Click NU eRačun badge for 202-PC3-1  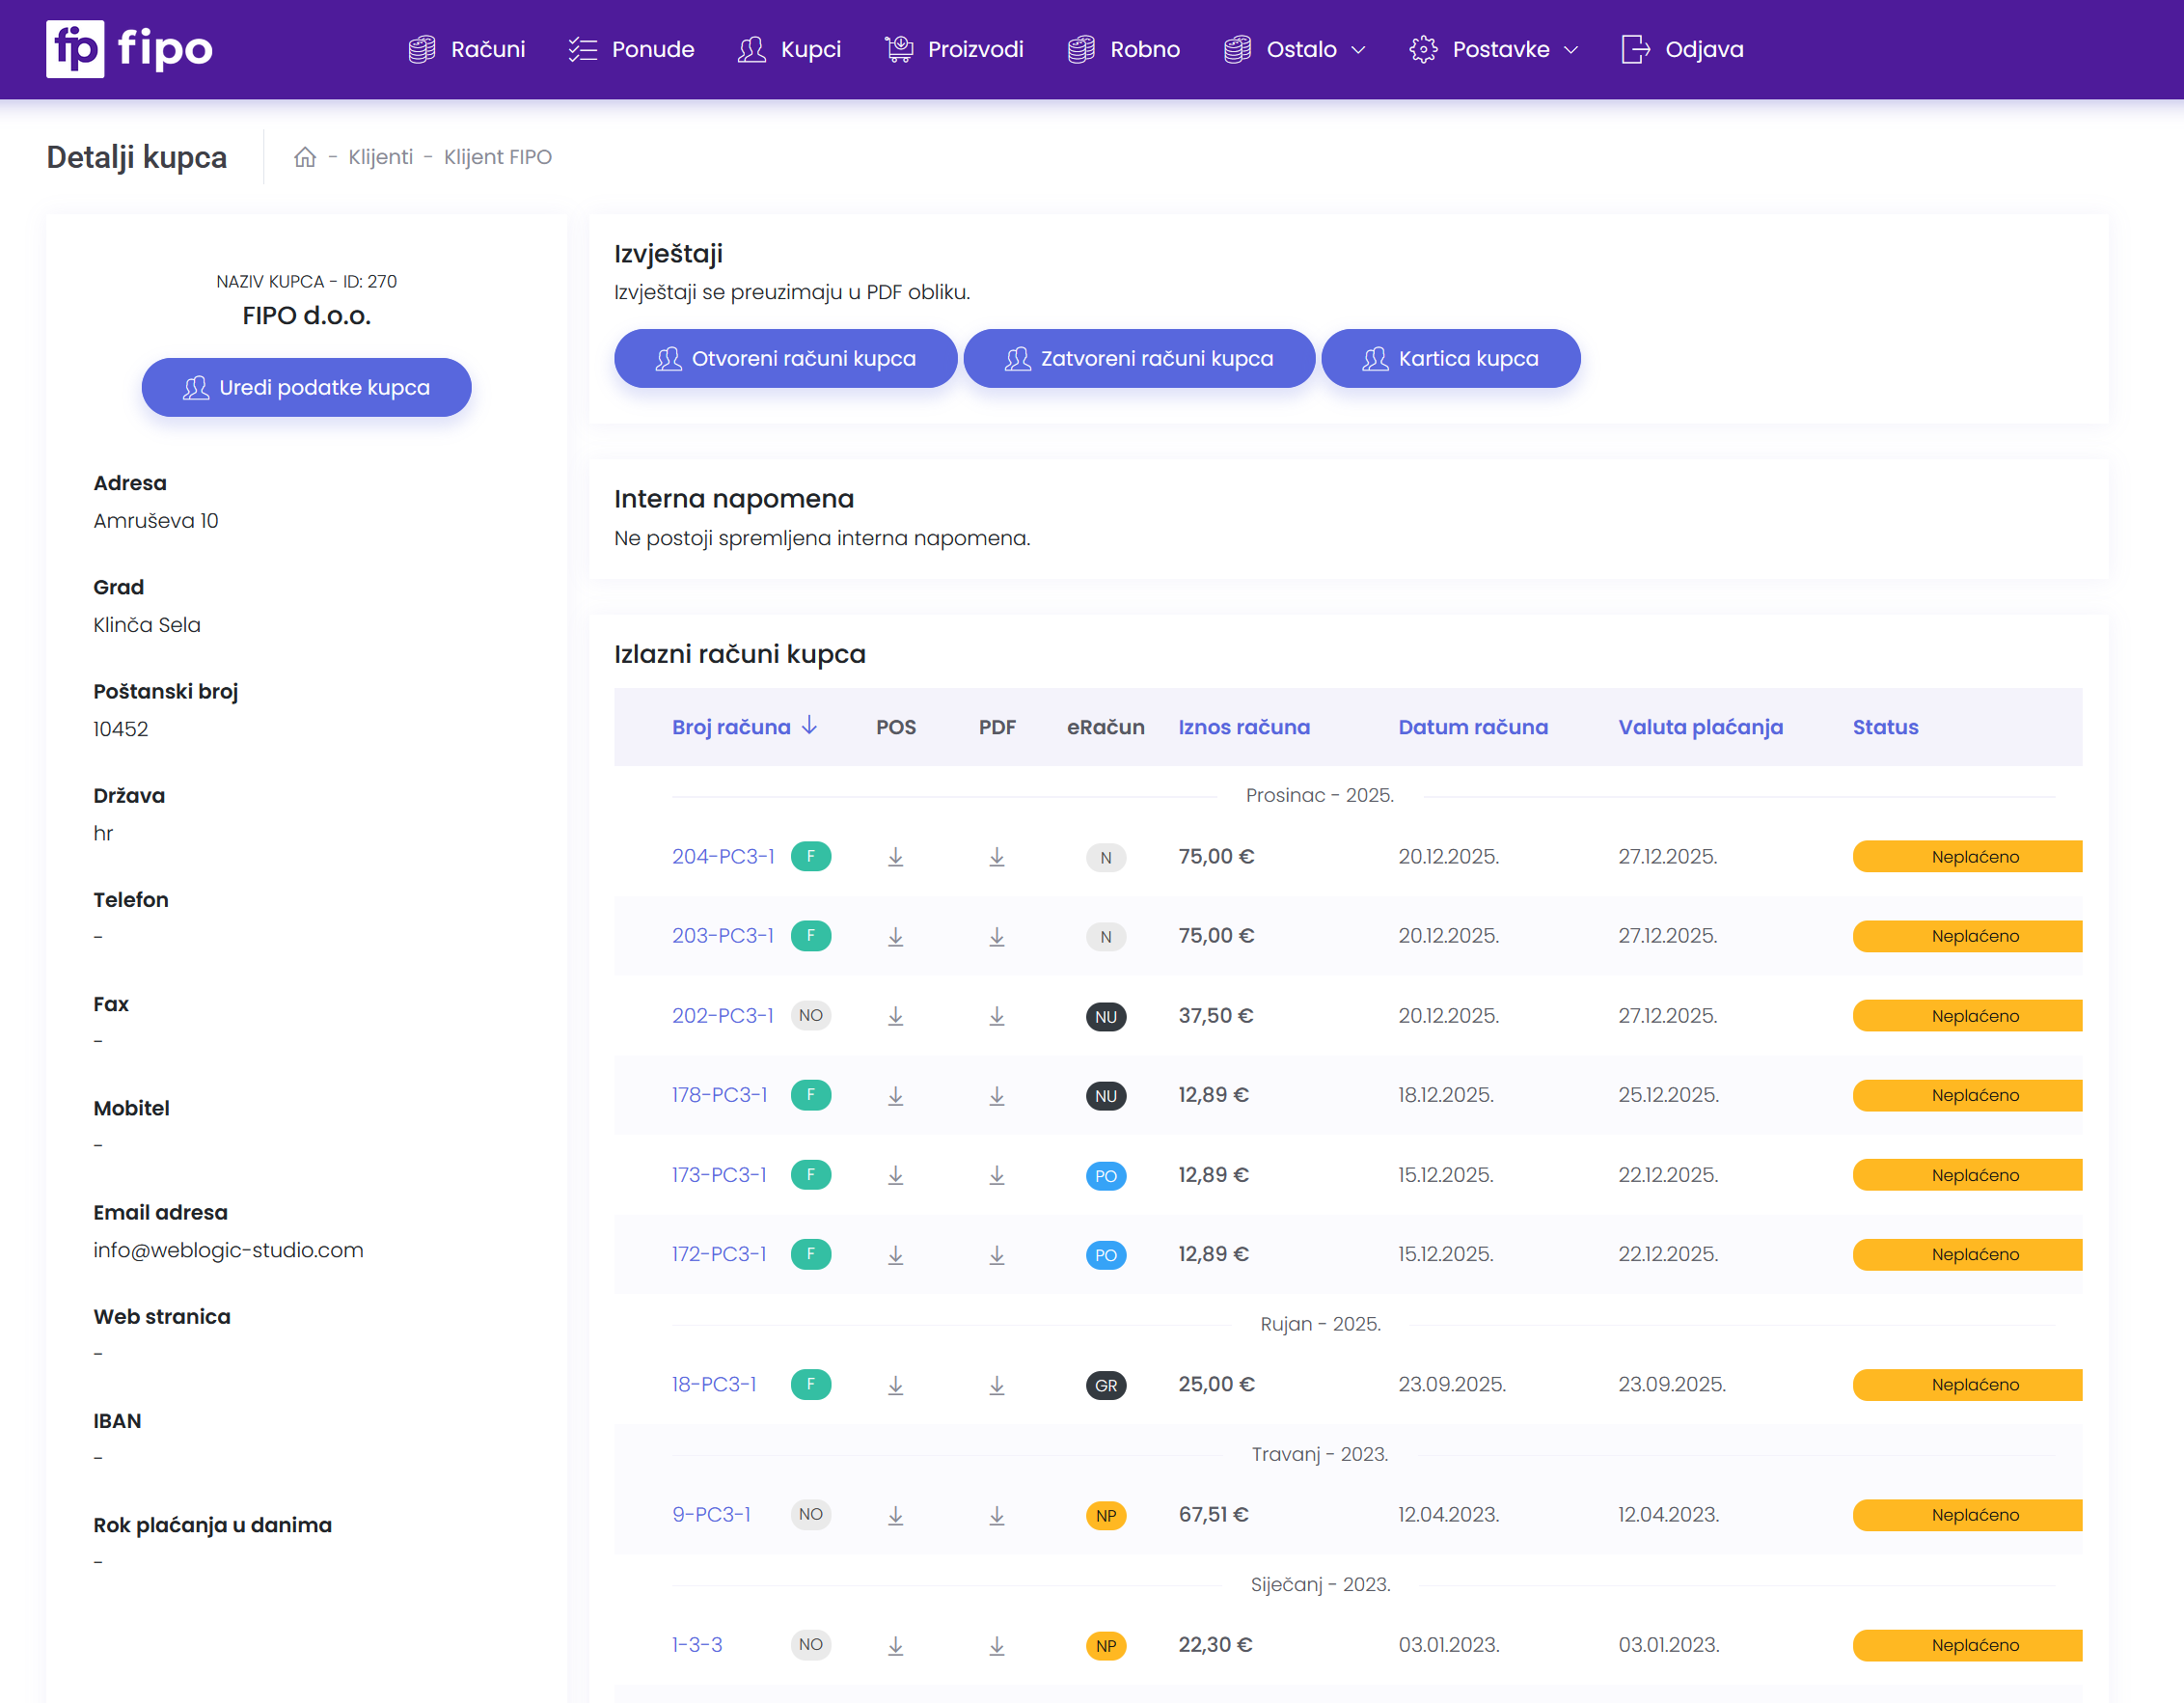coord(1105,1016)
